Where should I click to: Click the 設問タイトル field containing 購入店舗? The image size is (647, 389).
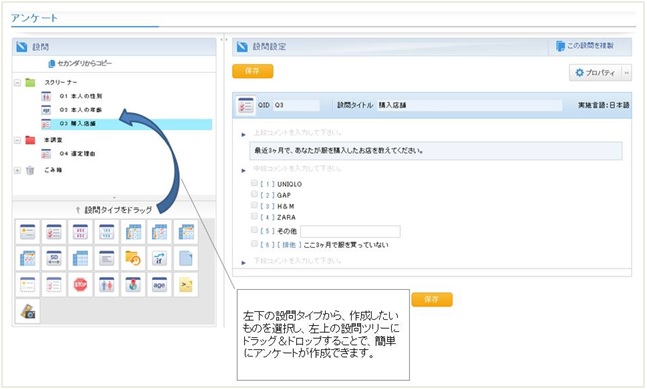470,105
